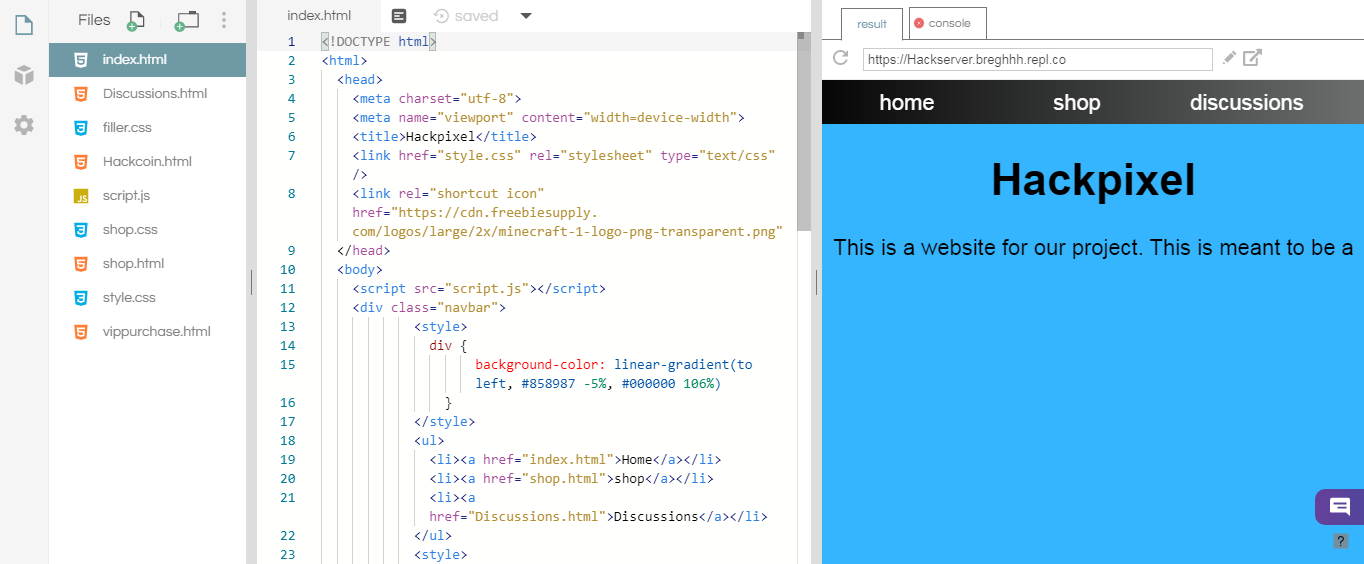Screen dimensions: 1364x564
Task: Open Discussions.html in the file list
Action: (147, 94)
